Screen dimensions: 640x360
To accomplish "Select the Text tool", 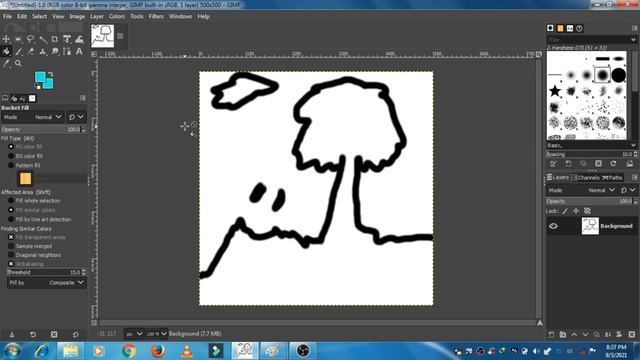I will tap(79, 51).
